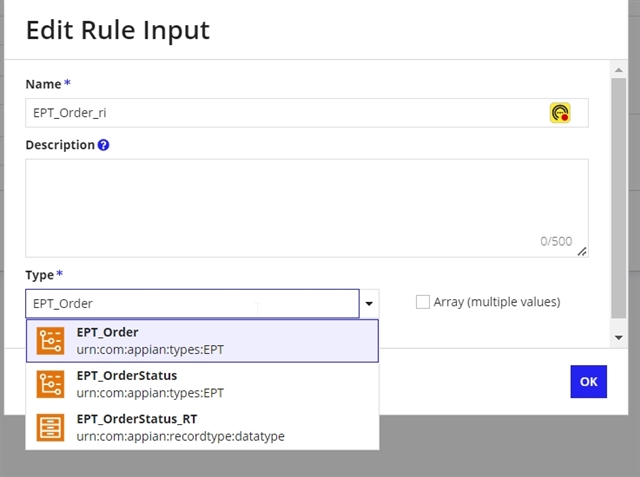
Task: Click the dialog scrollbar up arrow
Action: 619,70
